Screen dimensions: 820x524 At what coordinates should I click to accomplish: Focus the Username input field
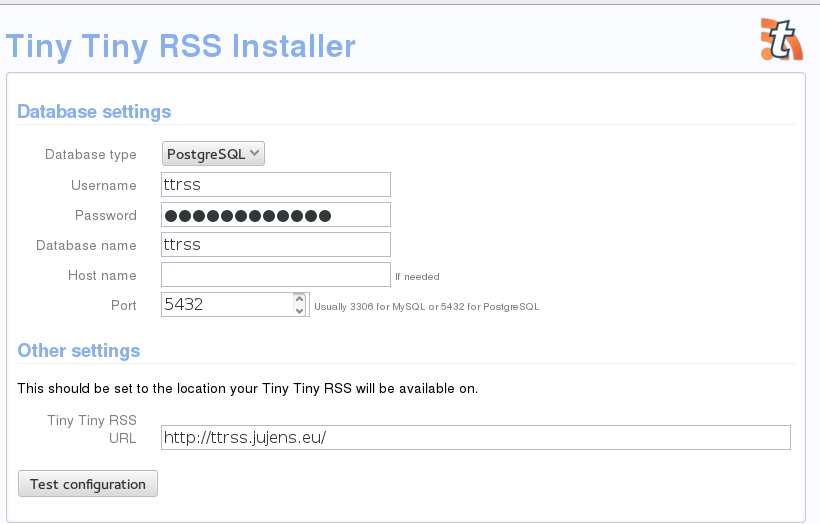click(x=276, y=185)
